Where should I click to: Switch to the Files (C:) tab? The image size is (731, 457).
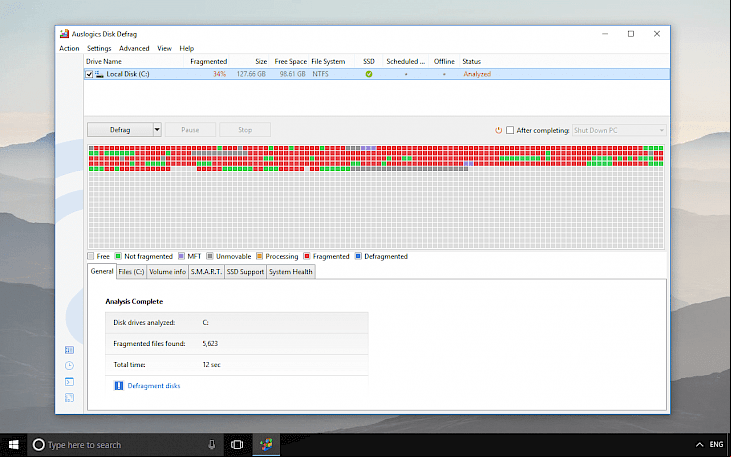point(131,272)
